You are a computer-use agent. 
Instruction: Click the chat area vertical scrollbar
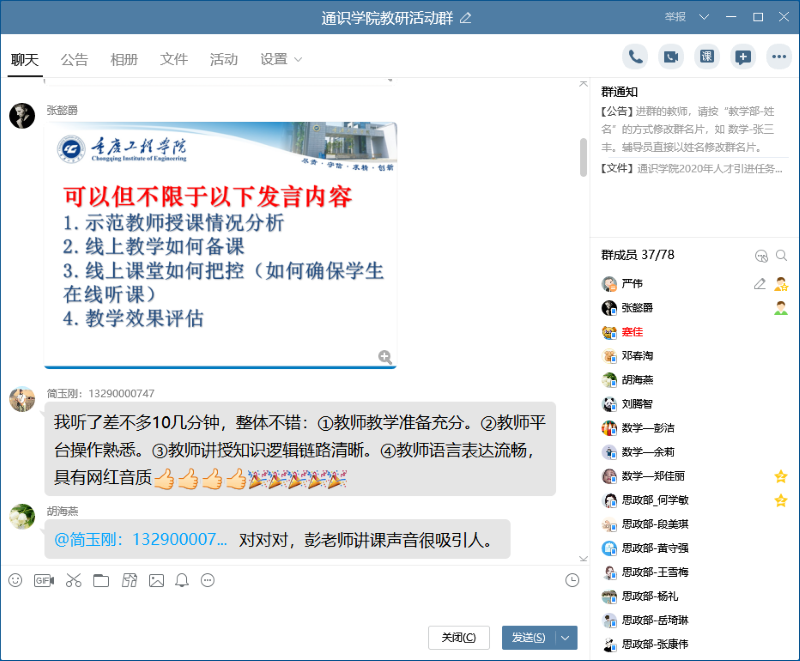pos(583,157)
